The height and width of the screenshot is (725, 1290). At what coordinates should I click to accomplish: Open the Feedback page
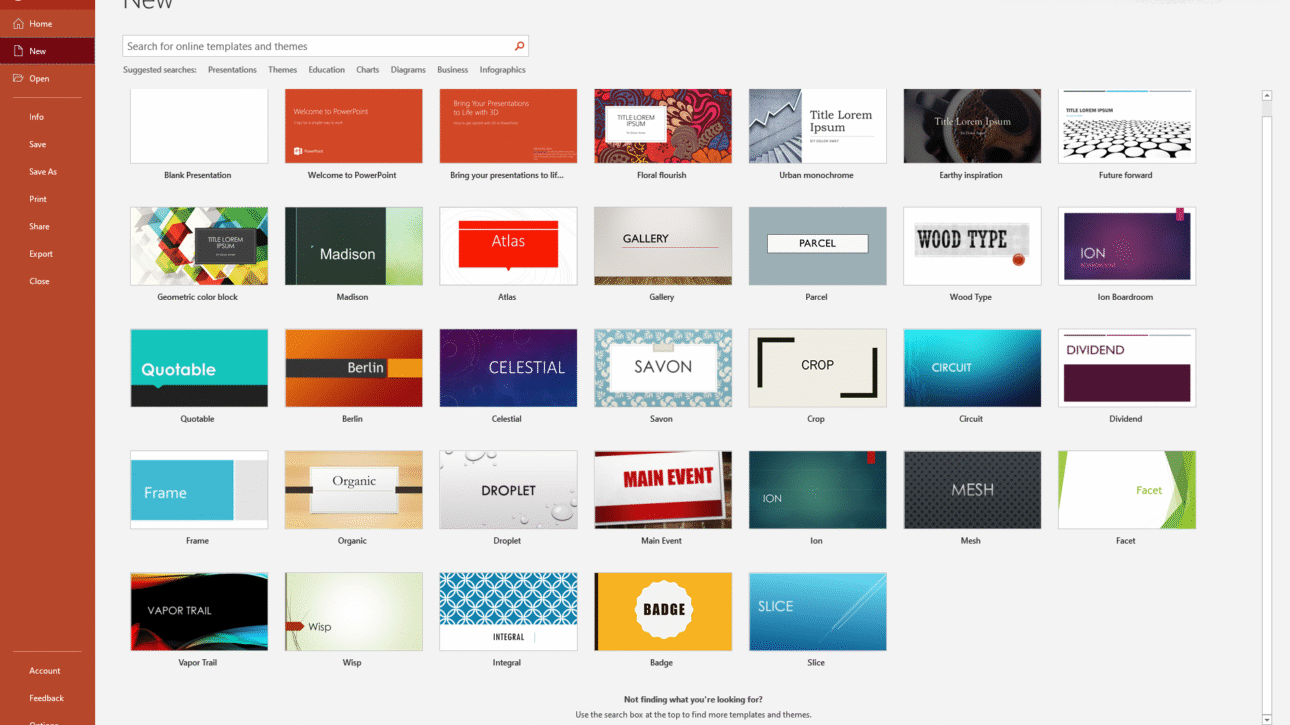pos(47,698)
